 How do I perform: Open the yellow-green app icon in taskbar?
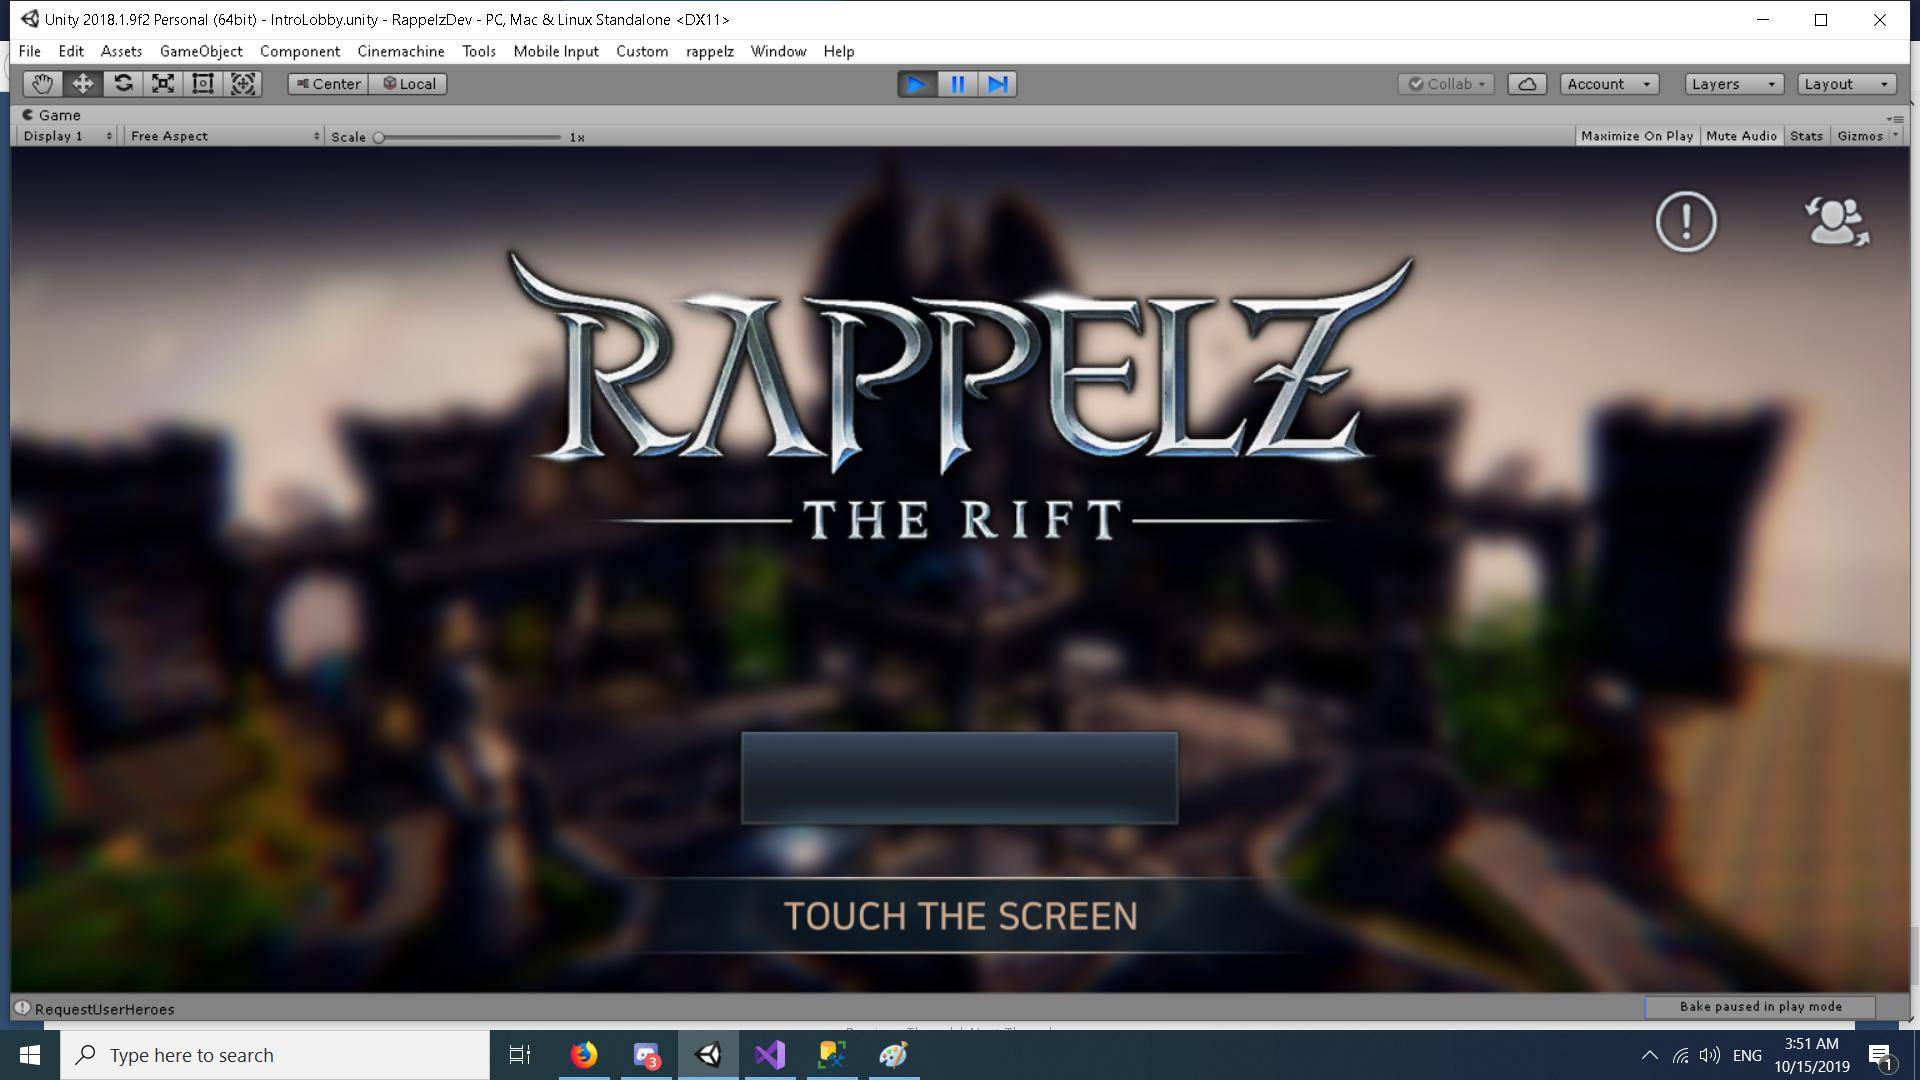(x=832, y=1055)
